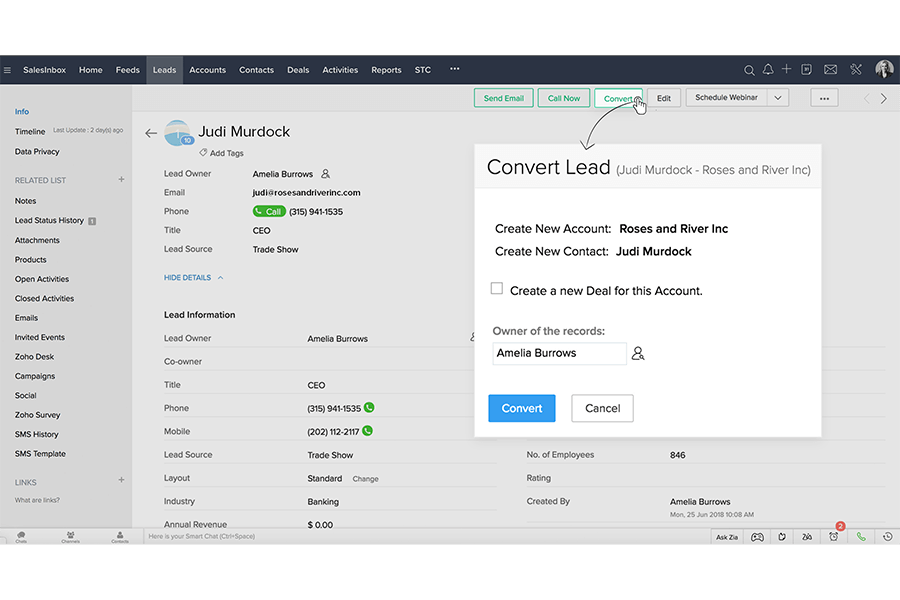Open the global search icon
This screenshot has height=600, width=900.
coord(749,70)
